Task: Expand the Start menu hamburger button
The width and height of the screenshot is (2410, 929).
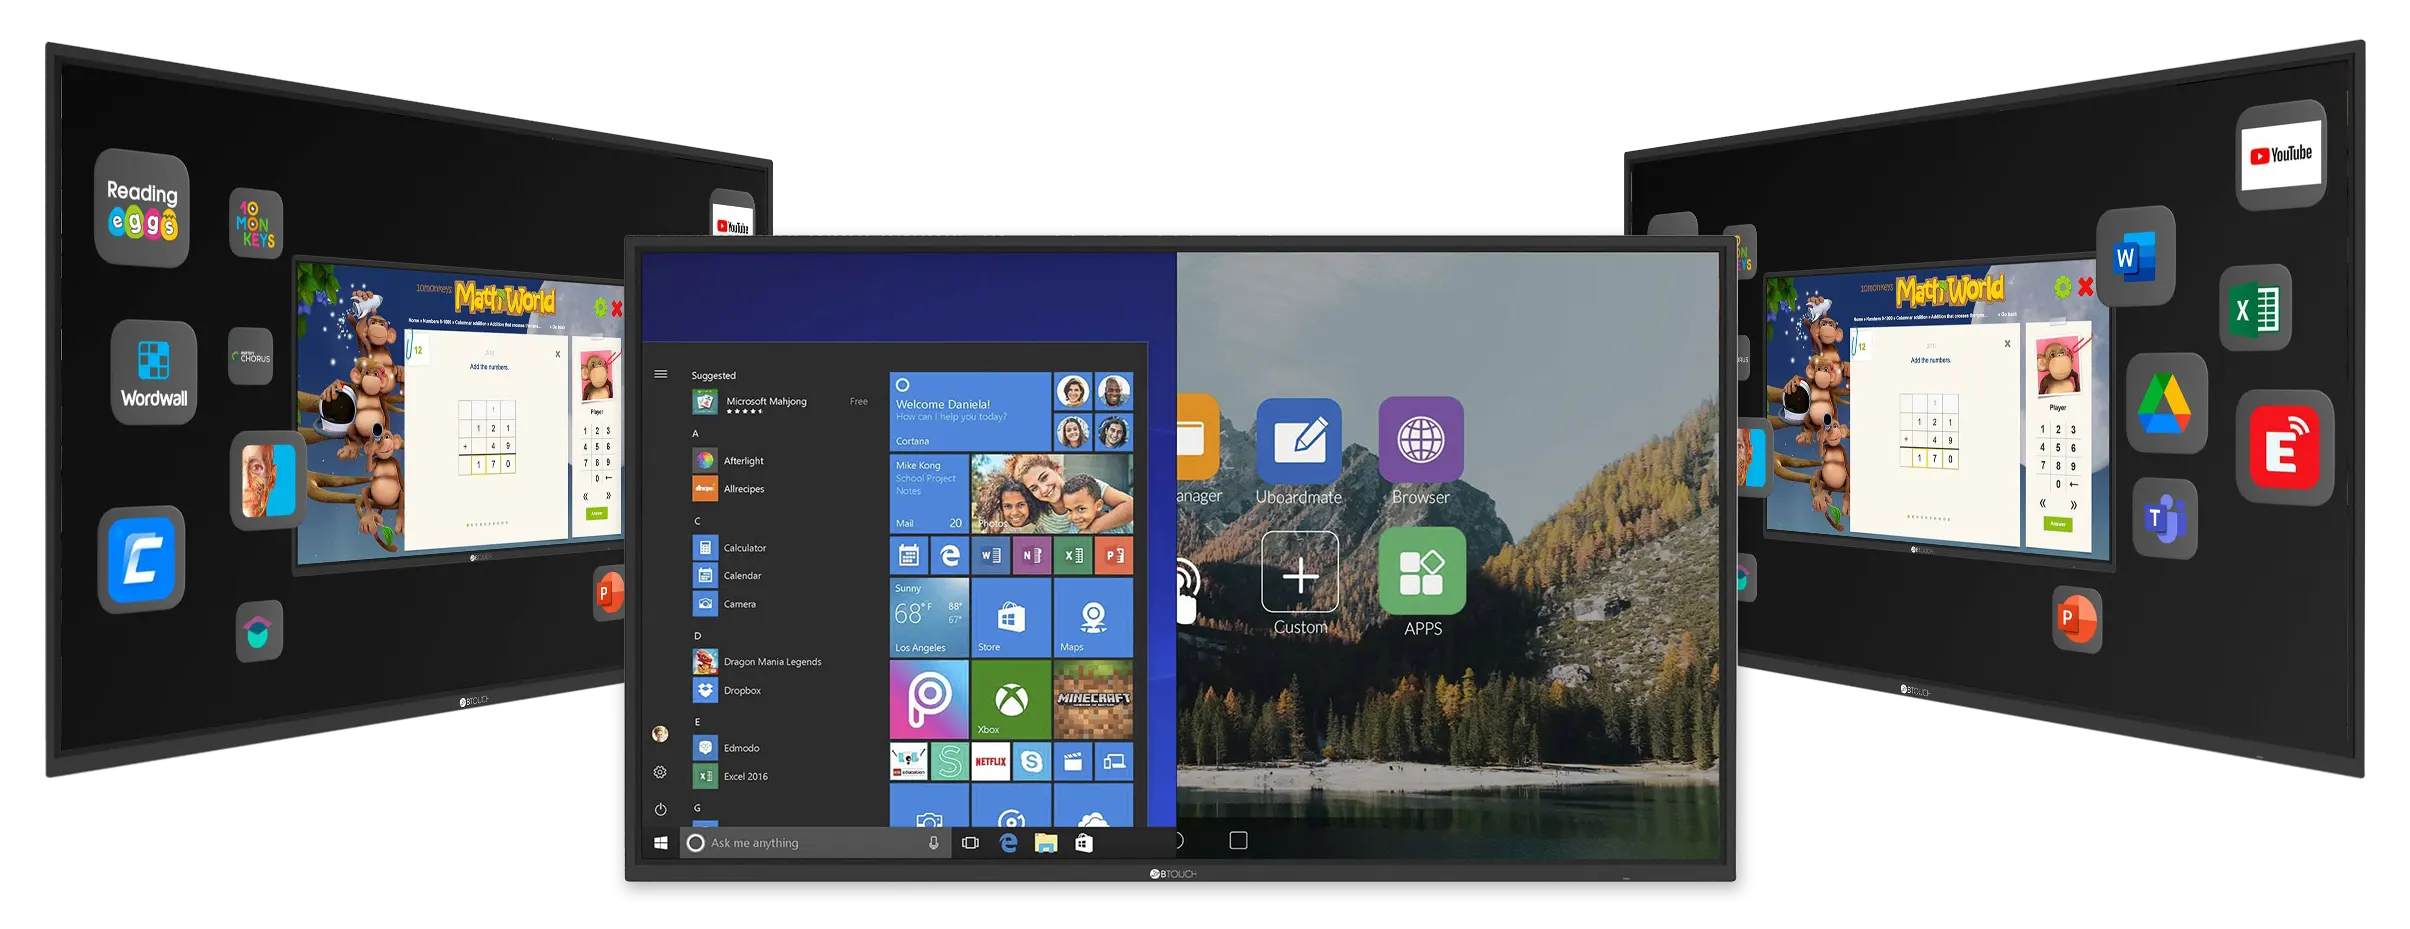Action: click(x=660, y=374)
